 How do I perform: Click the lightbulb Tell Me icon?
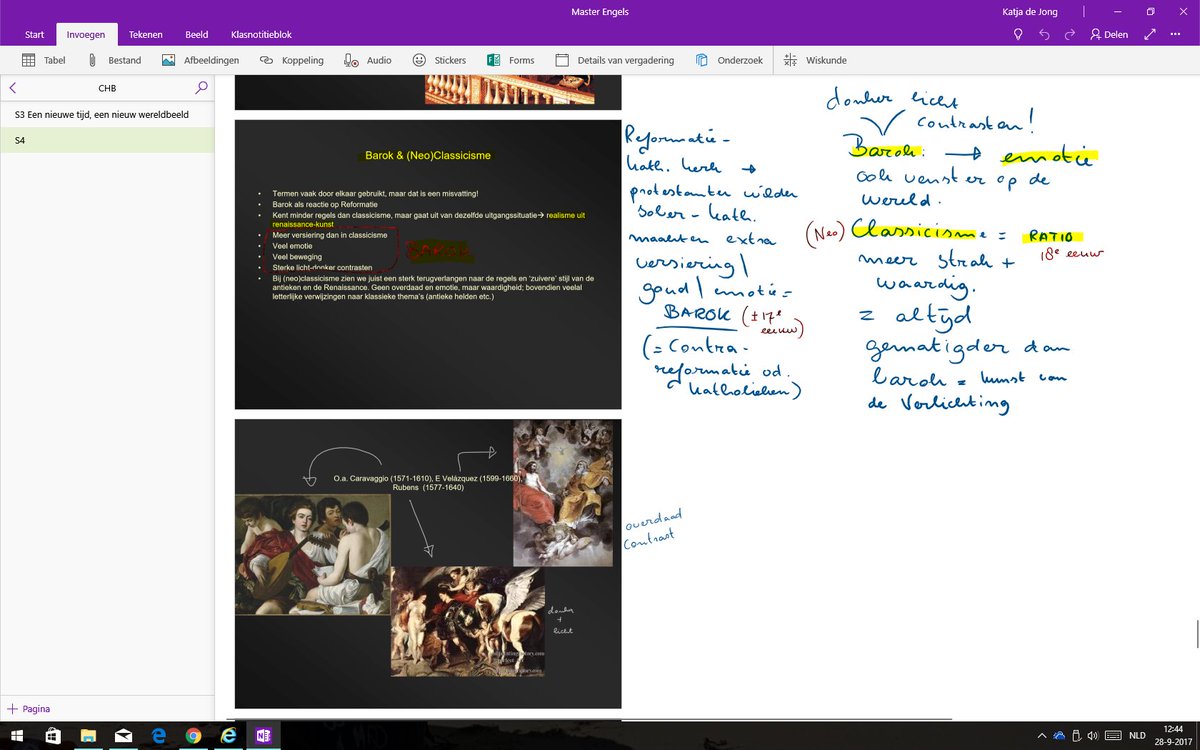[1018, 34]
